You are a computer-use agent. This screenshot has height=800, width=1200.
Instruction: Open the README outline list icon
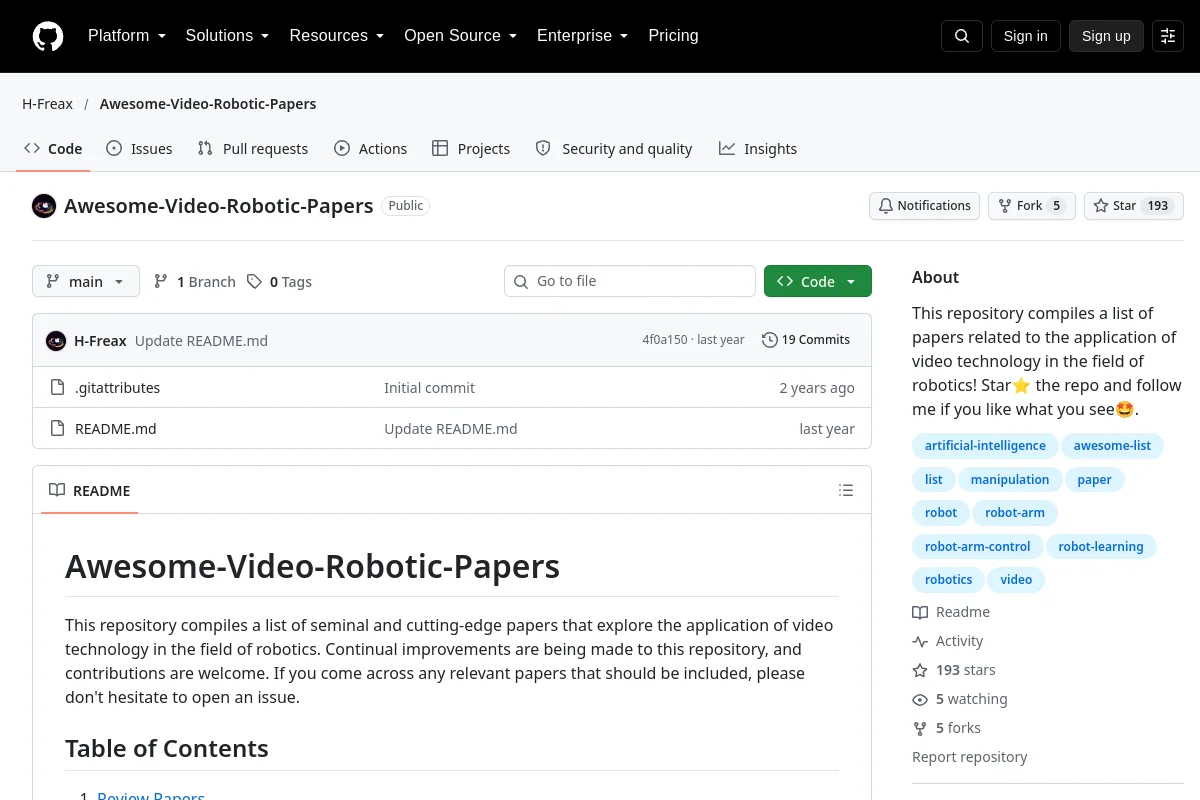(x=846, y=490)
